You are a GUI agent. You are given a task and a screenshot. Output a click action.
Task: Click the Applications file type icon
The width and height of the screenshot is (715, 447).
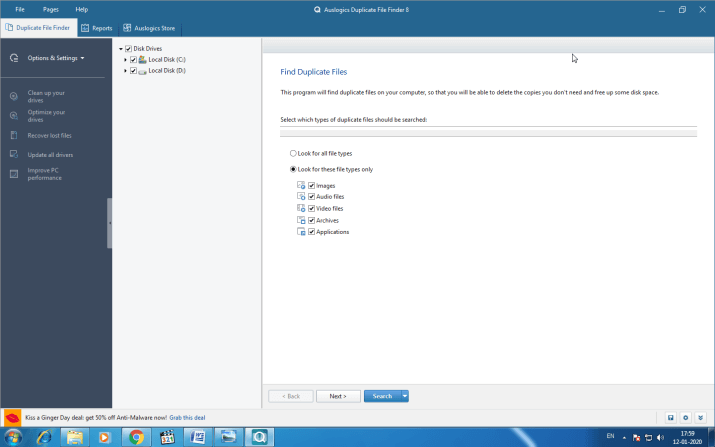click(x=301, y=232)
